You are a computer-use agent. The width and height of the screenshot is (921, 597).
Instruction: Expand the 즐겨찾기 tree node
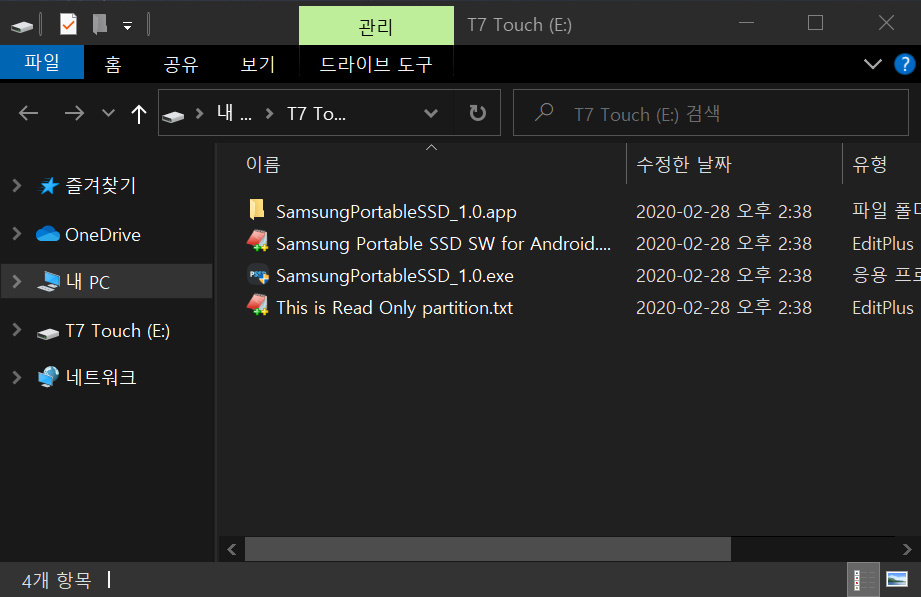[16, 186]
